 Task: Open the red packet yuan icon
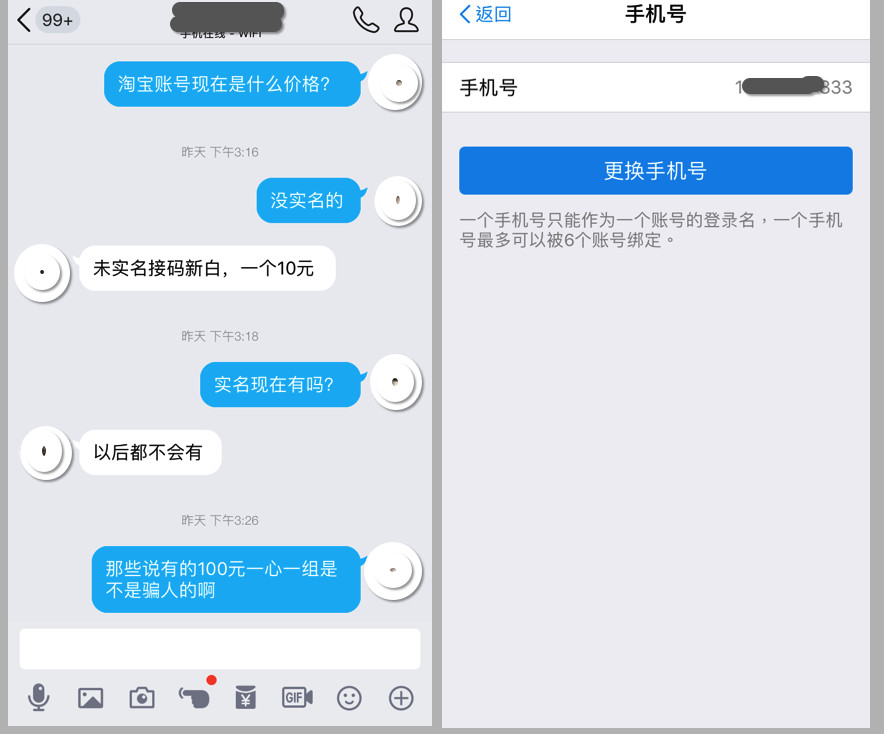[245, 697]
